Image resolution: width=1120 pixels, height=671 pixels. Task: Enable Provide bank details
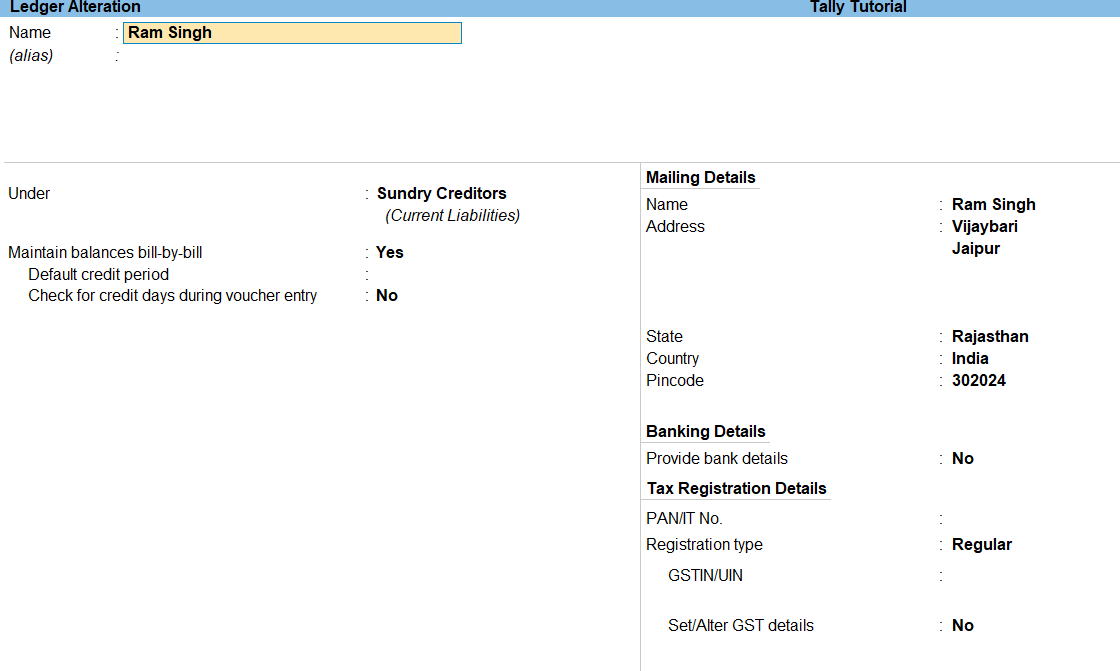click(x=961, y=458)
